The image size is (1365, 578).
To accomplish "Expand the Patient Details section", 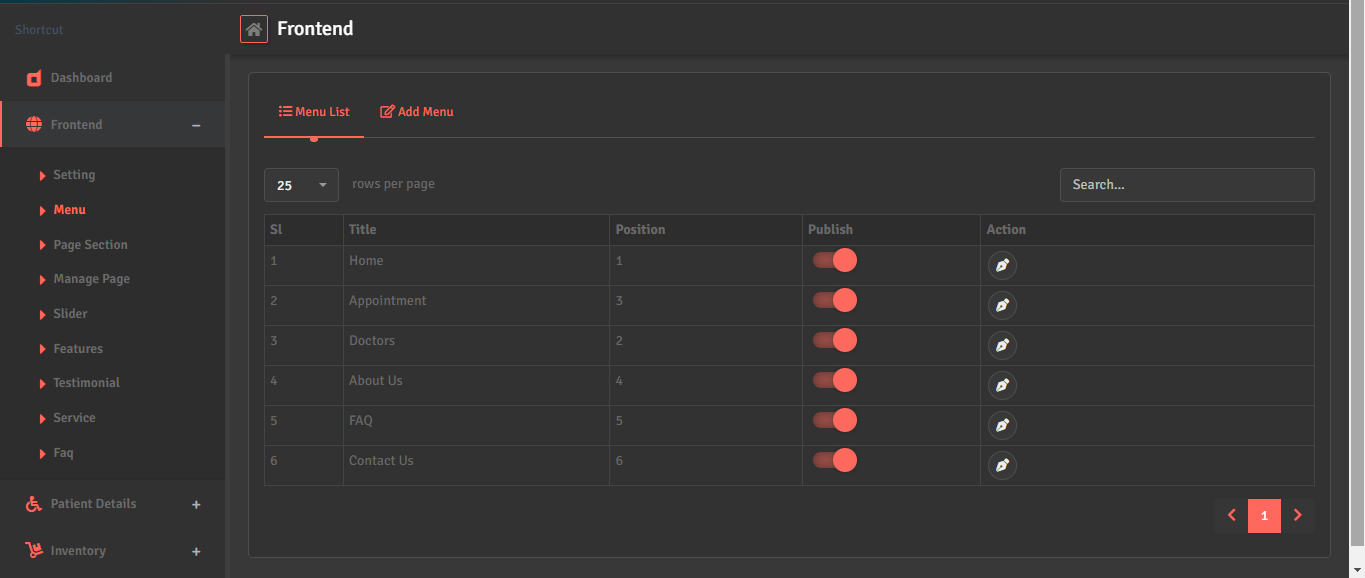I will 196,504.
